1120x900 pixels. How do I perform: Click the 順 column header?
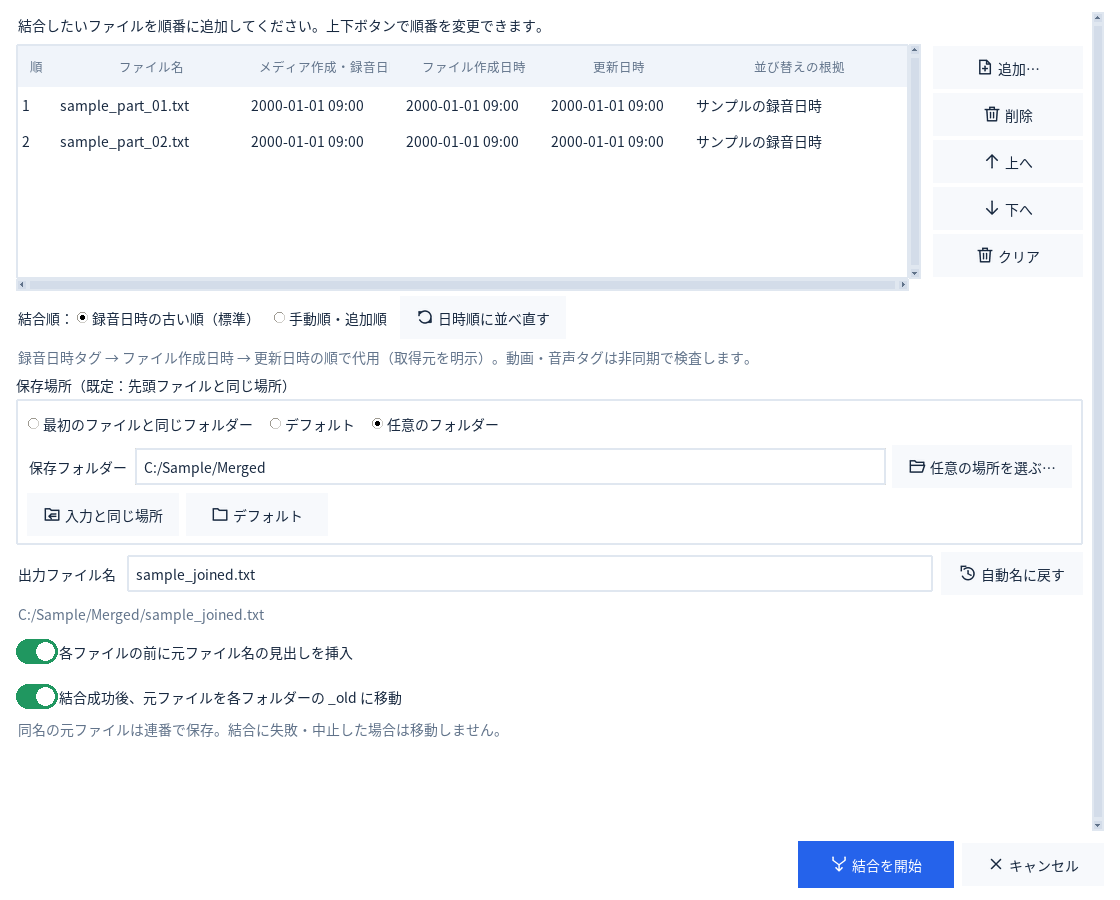(x=36, y=67)
